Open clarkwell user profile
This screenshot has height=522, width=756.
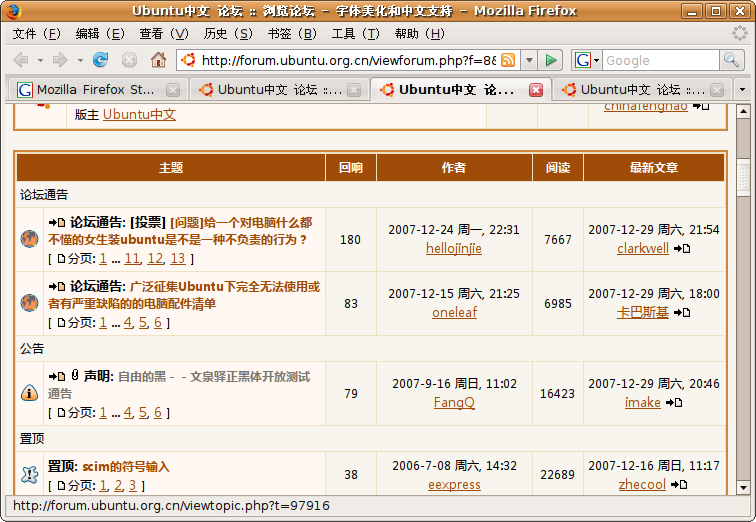[x=643, y=248]
